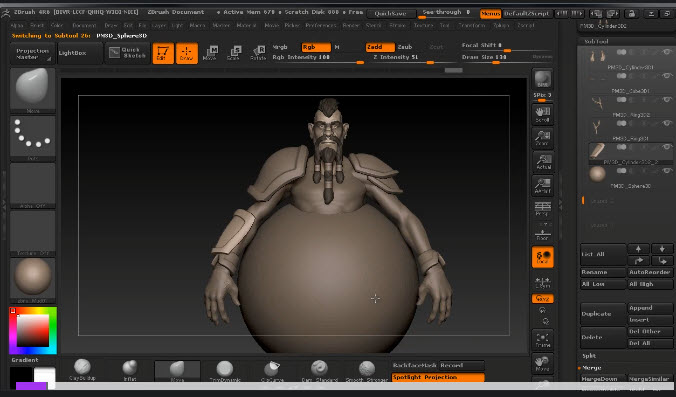The image size is (676, 397).
Task: Open the Projection Master panel
Action: click(33, 53)
